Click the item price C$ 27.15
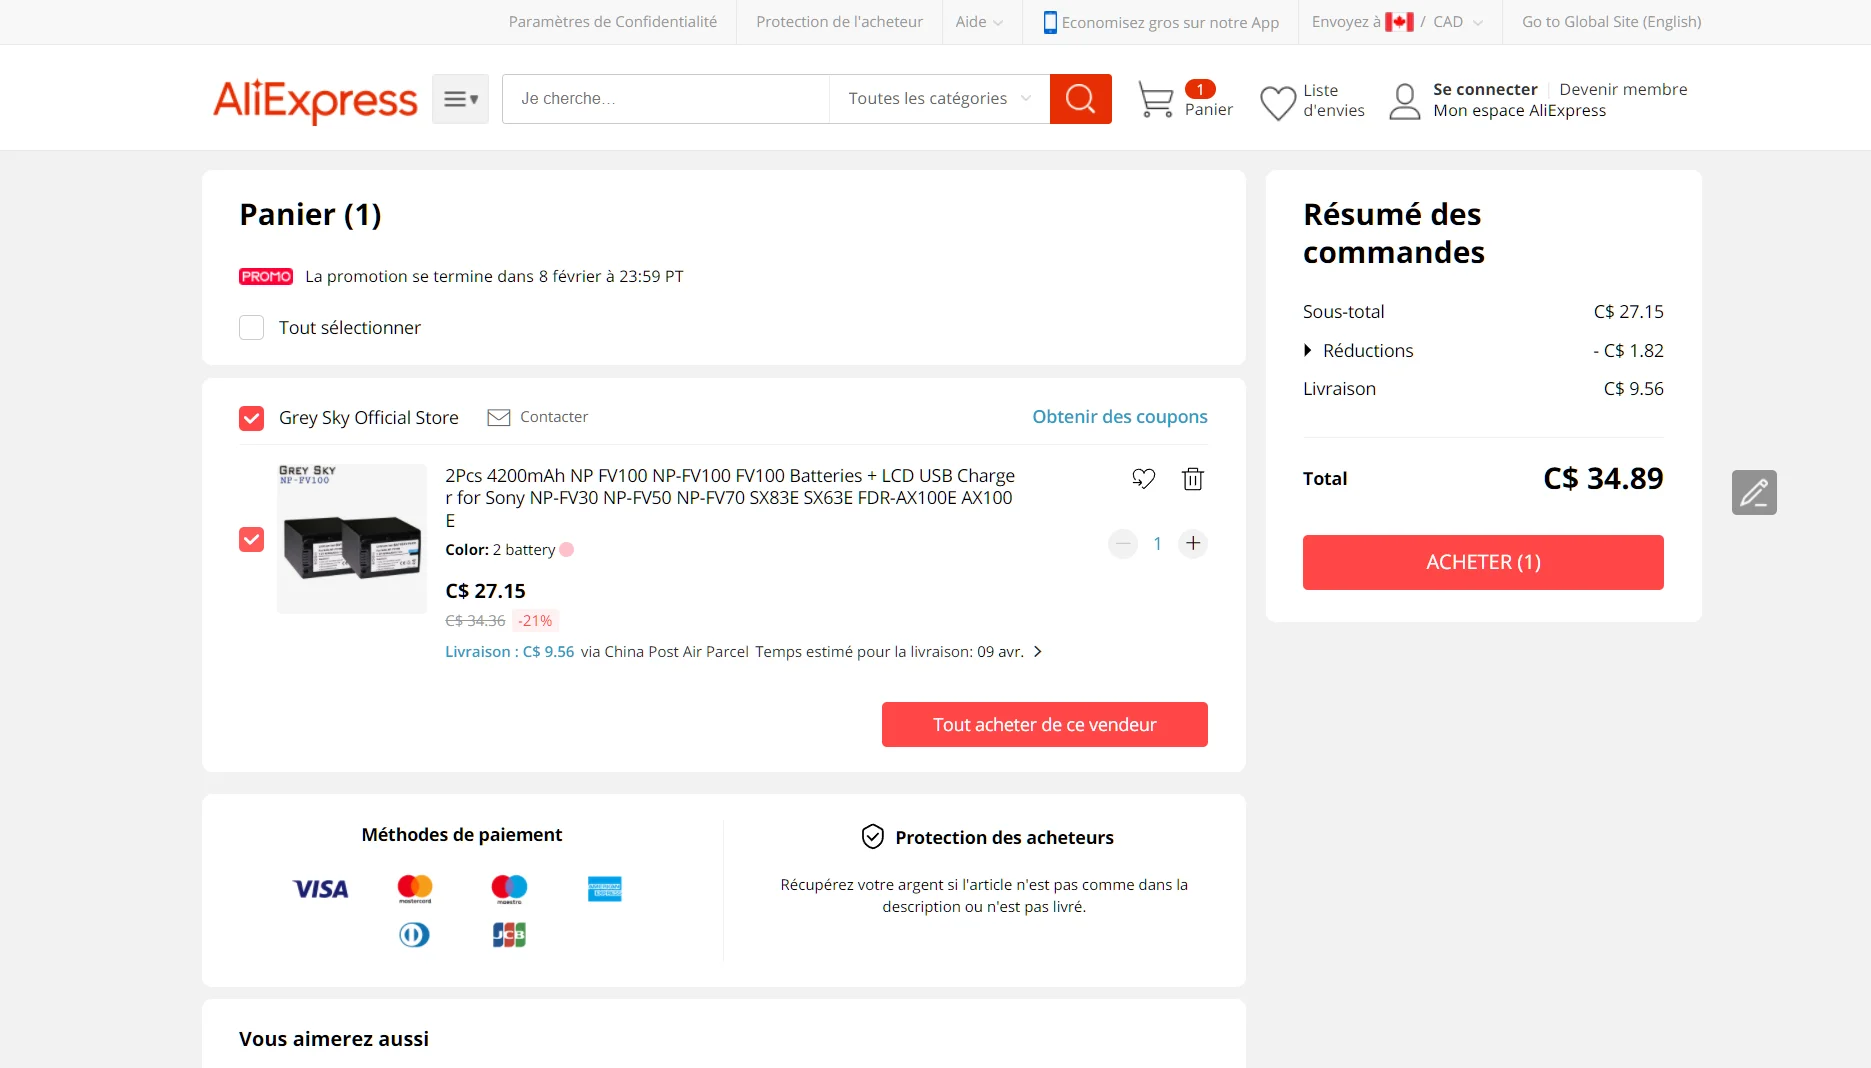The height and width of the screenshot is (1068, 1871). 485,591
